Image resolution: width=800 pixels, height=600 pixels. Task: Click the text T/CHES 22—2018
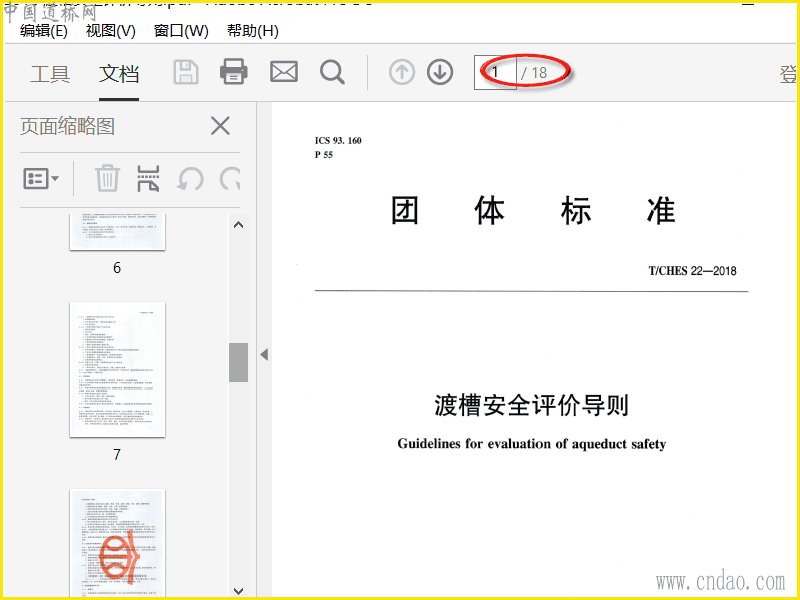[692, 271]
